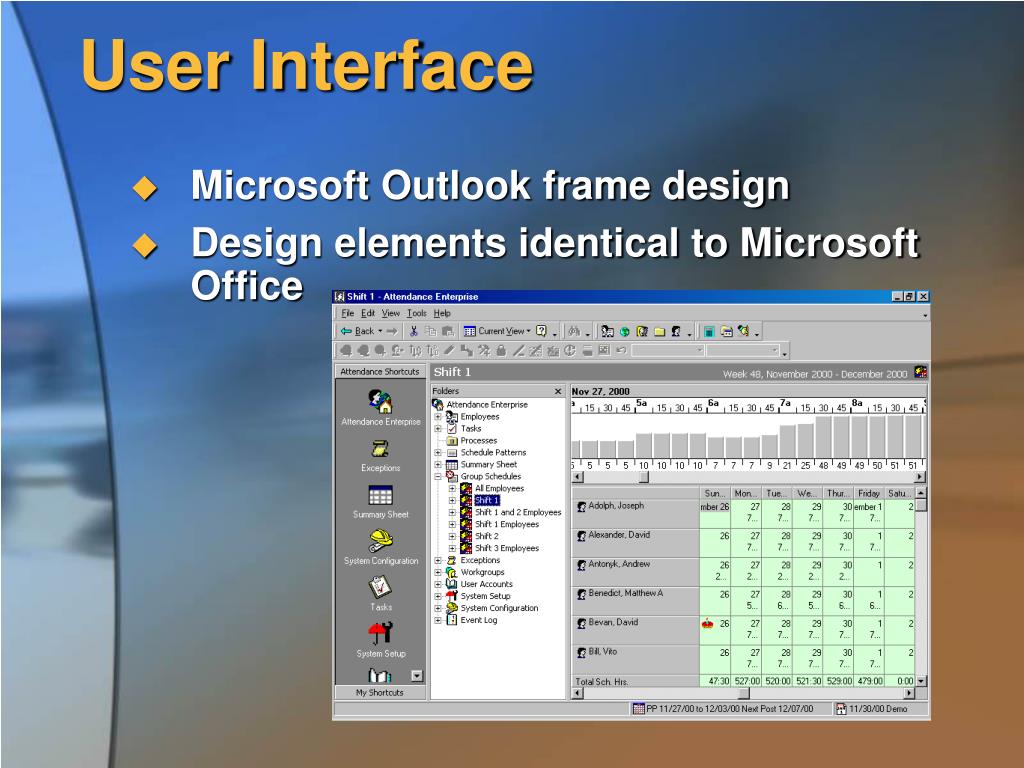The width and height of the screenshot is (1024, 768).
Task: Open the Tasks clipboard shortcut icon
Action: (380, 587)
